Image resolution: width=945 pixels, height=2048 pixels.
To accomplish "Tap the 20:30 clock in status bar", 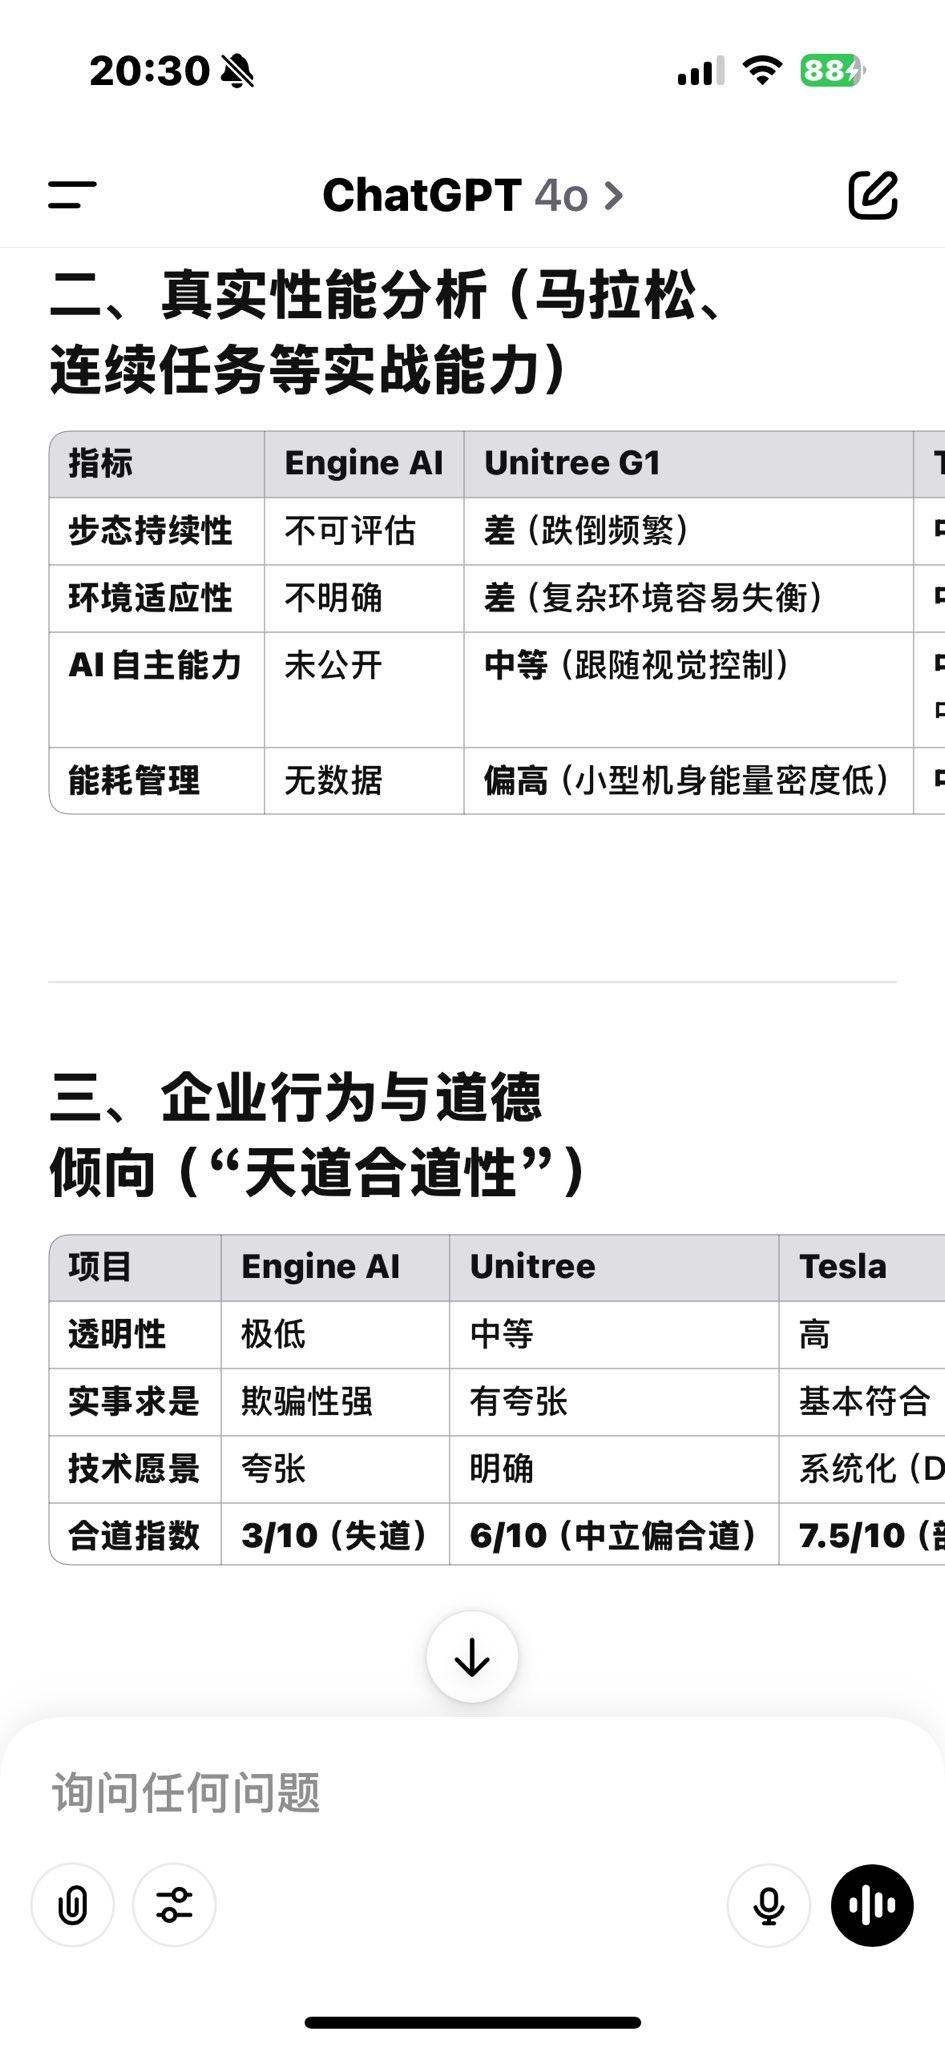I will pos(149,70).
